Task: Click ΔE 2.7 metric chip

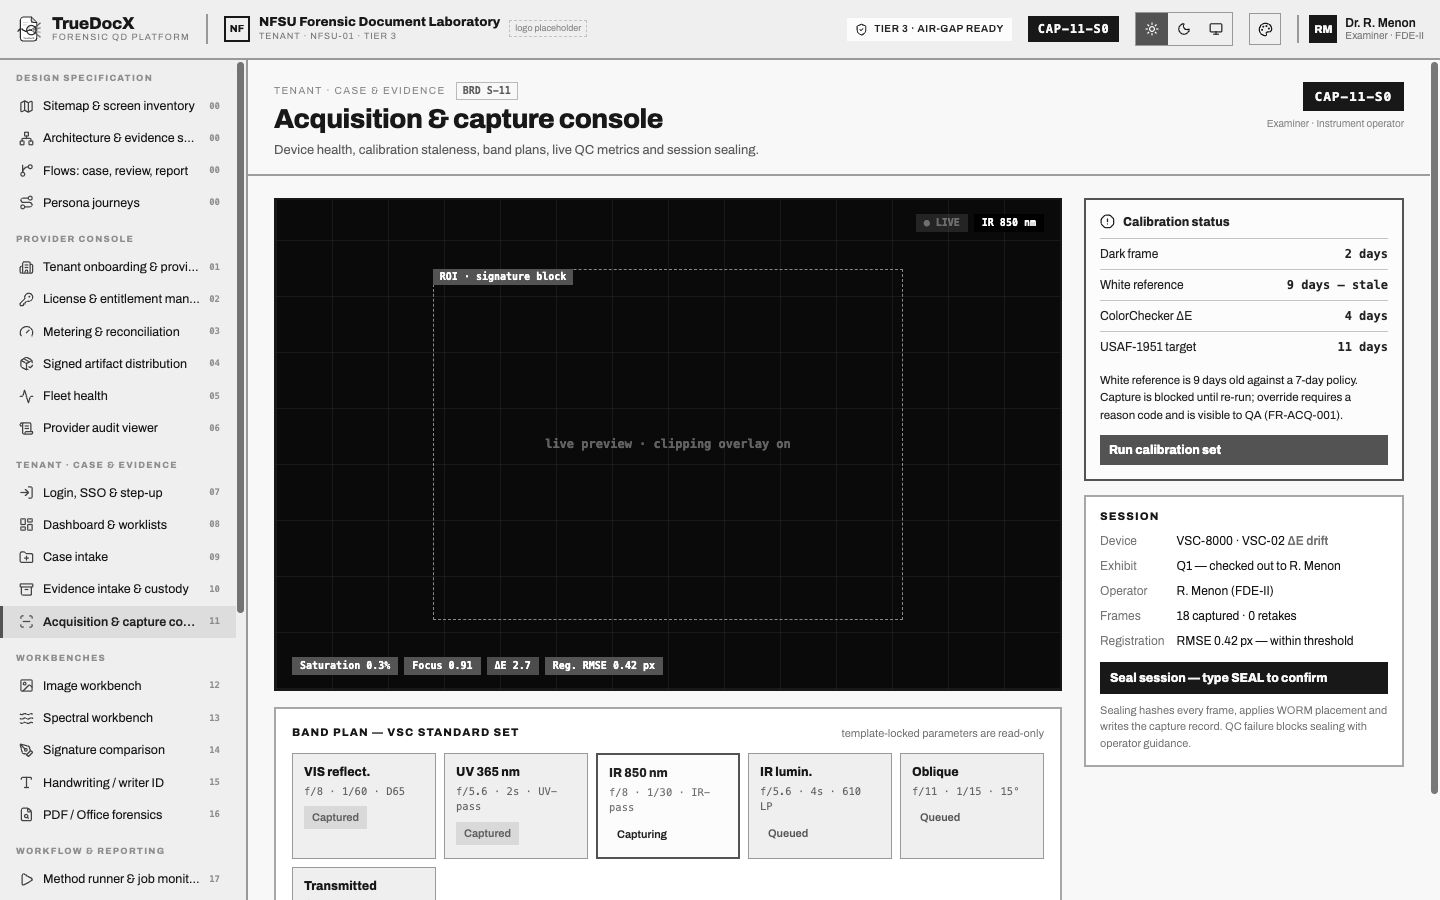Action: [512, 666]
